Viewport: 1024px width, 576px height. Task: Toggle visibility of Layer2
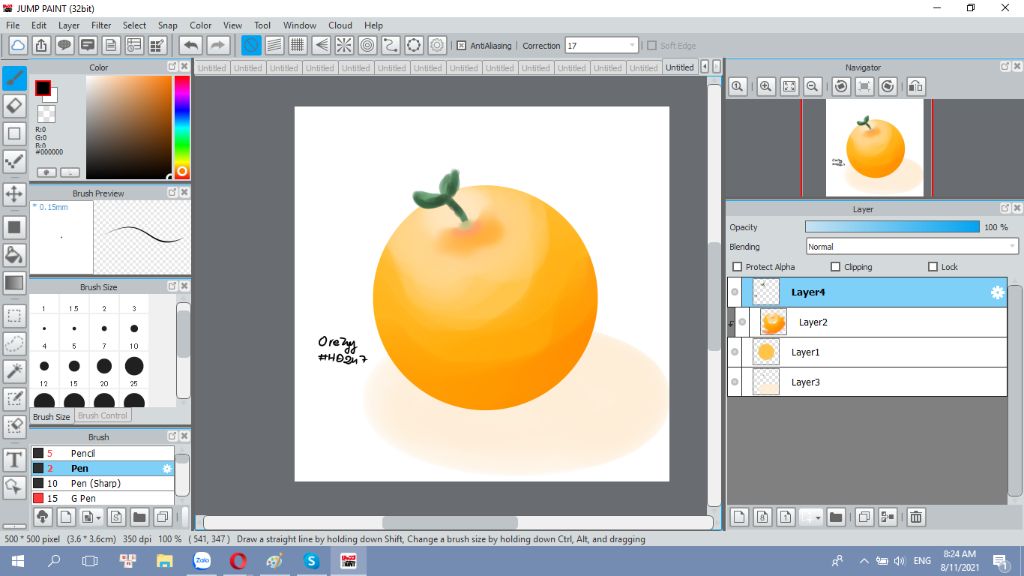point(743,322)
